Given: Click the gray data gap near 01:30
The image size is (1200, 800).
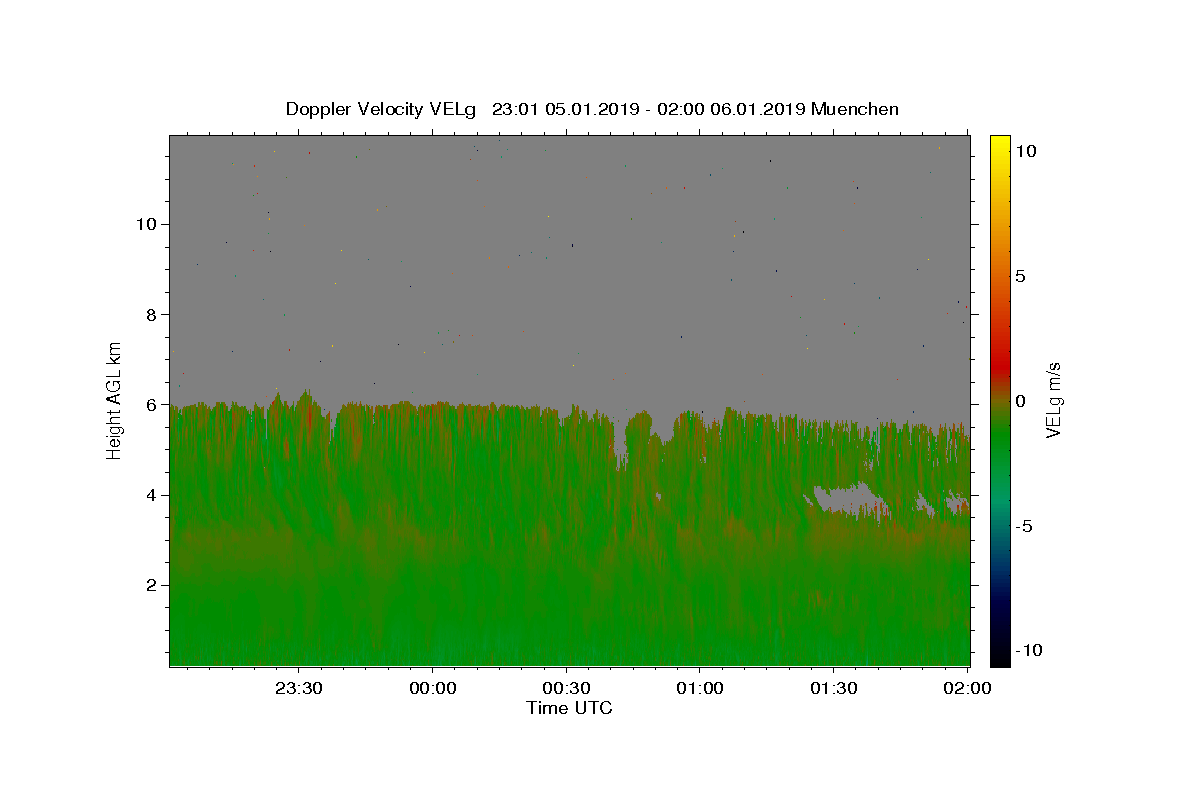Looking at the screenshot, I should [x=845, y=498].
